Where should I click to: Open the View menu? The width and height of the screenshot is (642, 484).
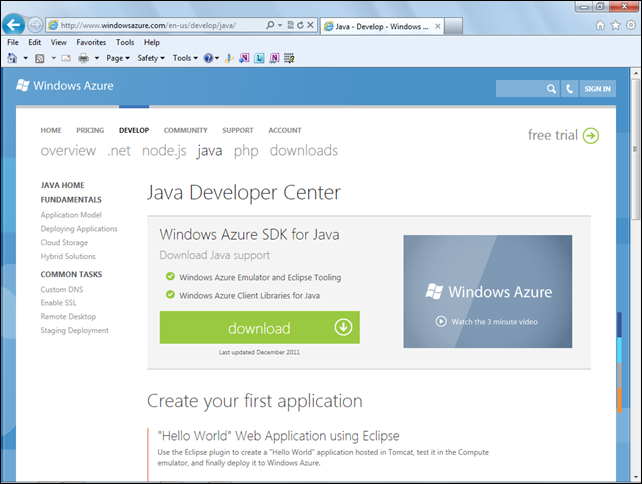[59, 42]
